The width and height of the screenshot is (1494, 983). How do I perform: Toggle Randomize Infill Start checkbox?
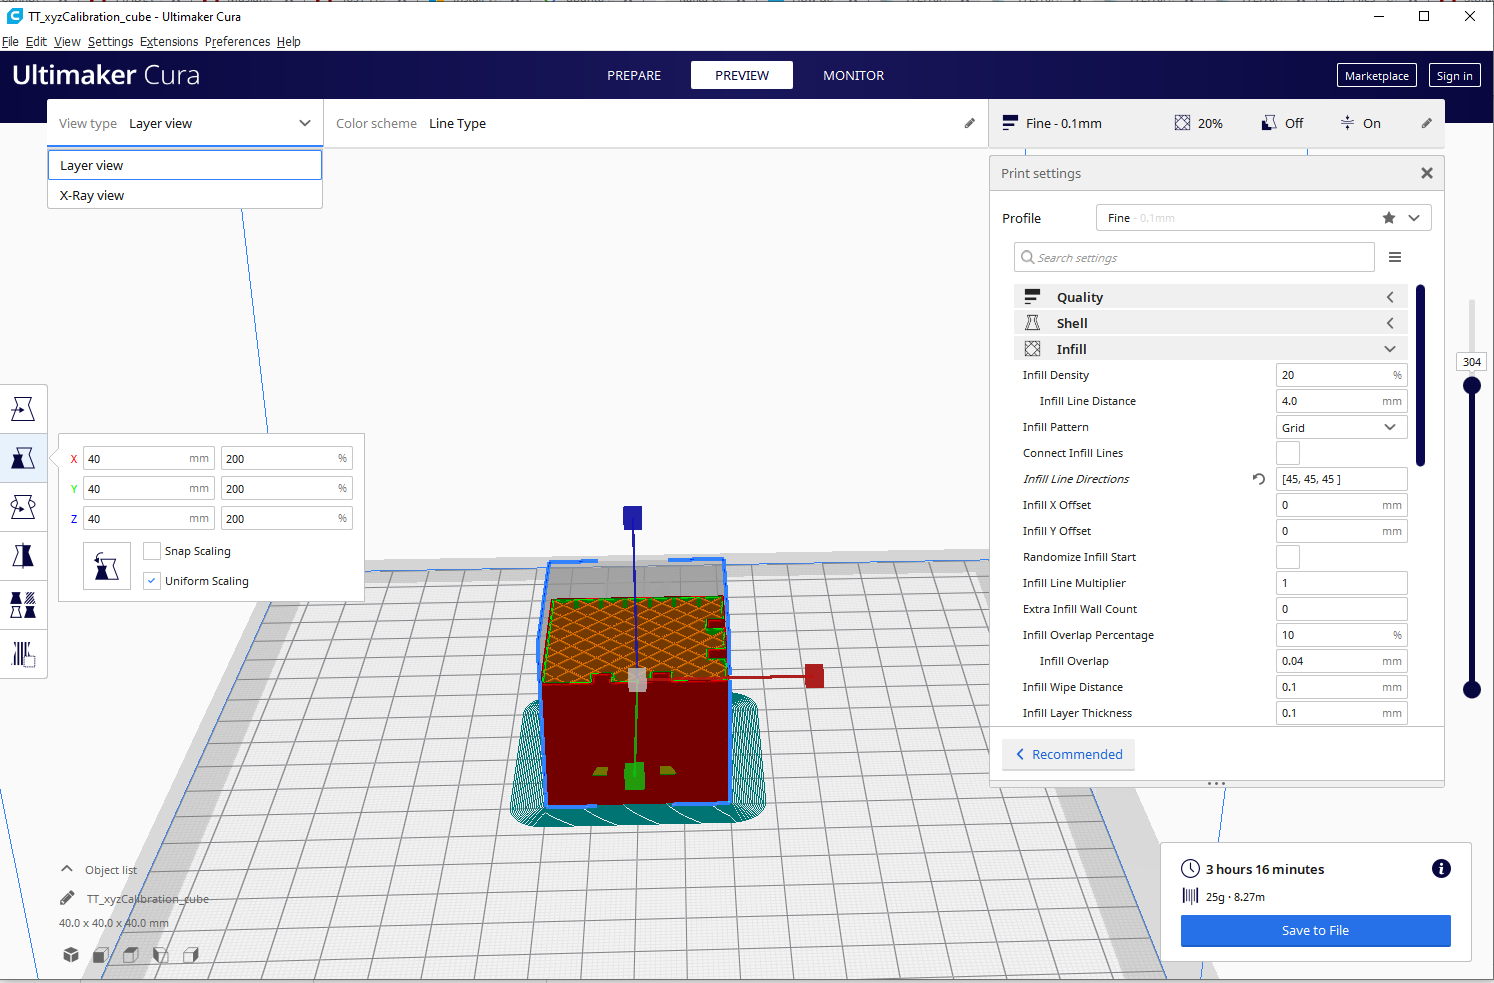pos(1288,557)
